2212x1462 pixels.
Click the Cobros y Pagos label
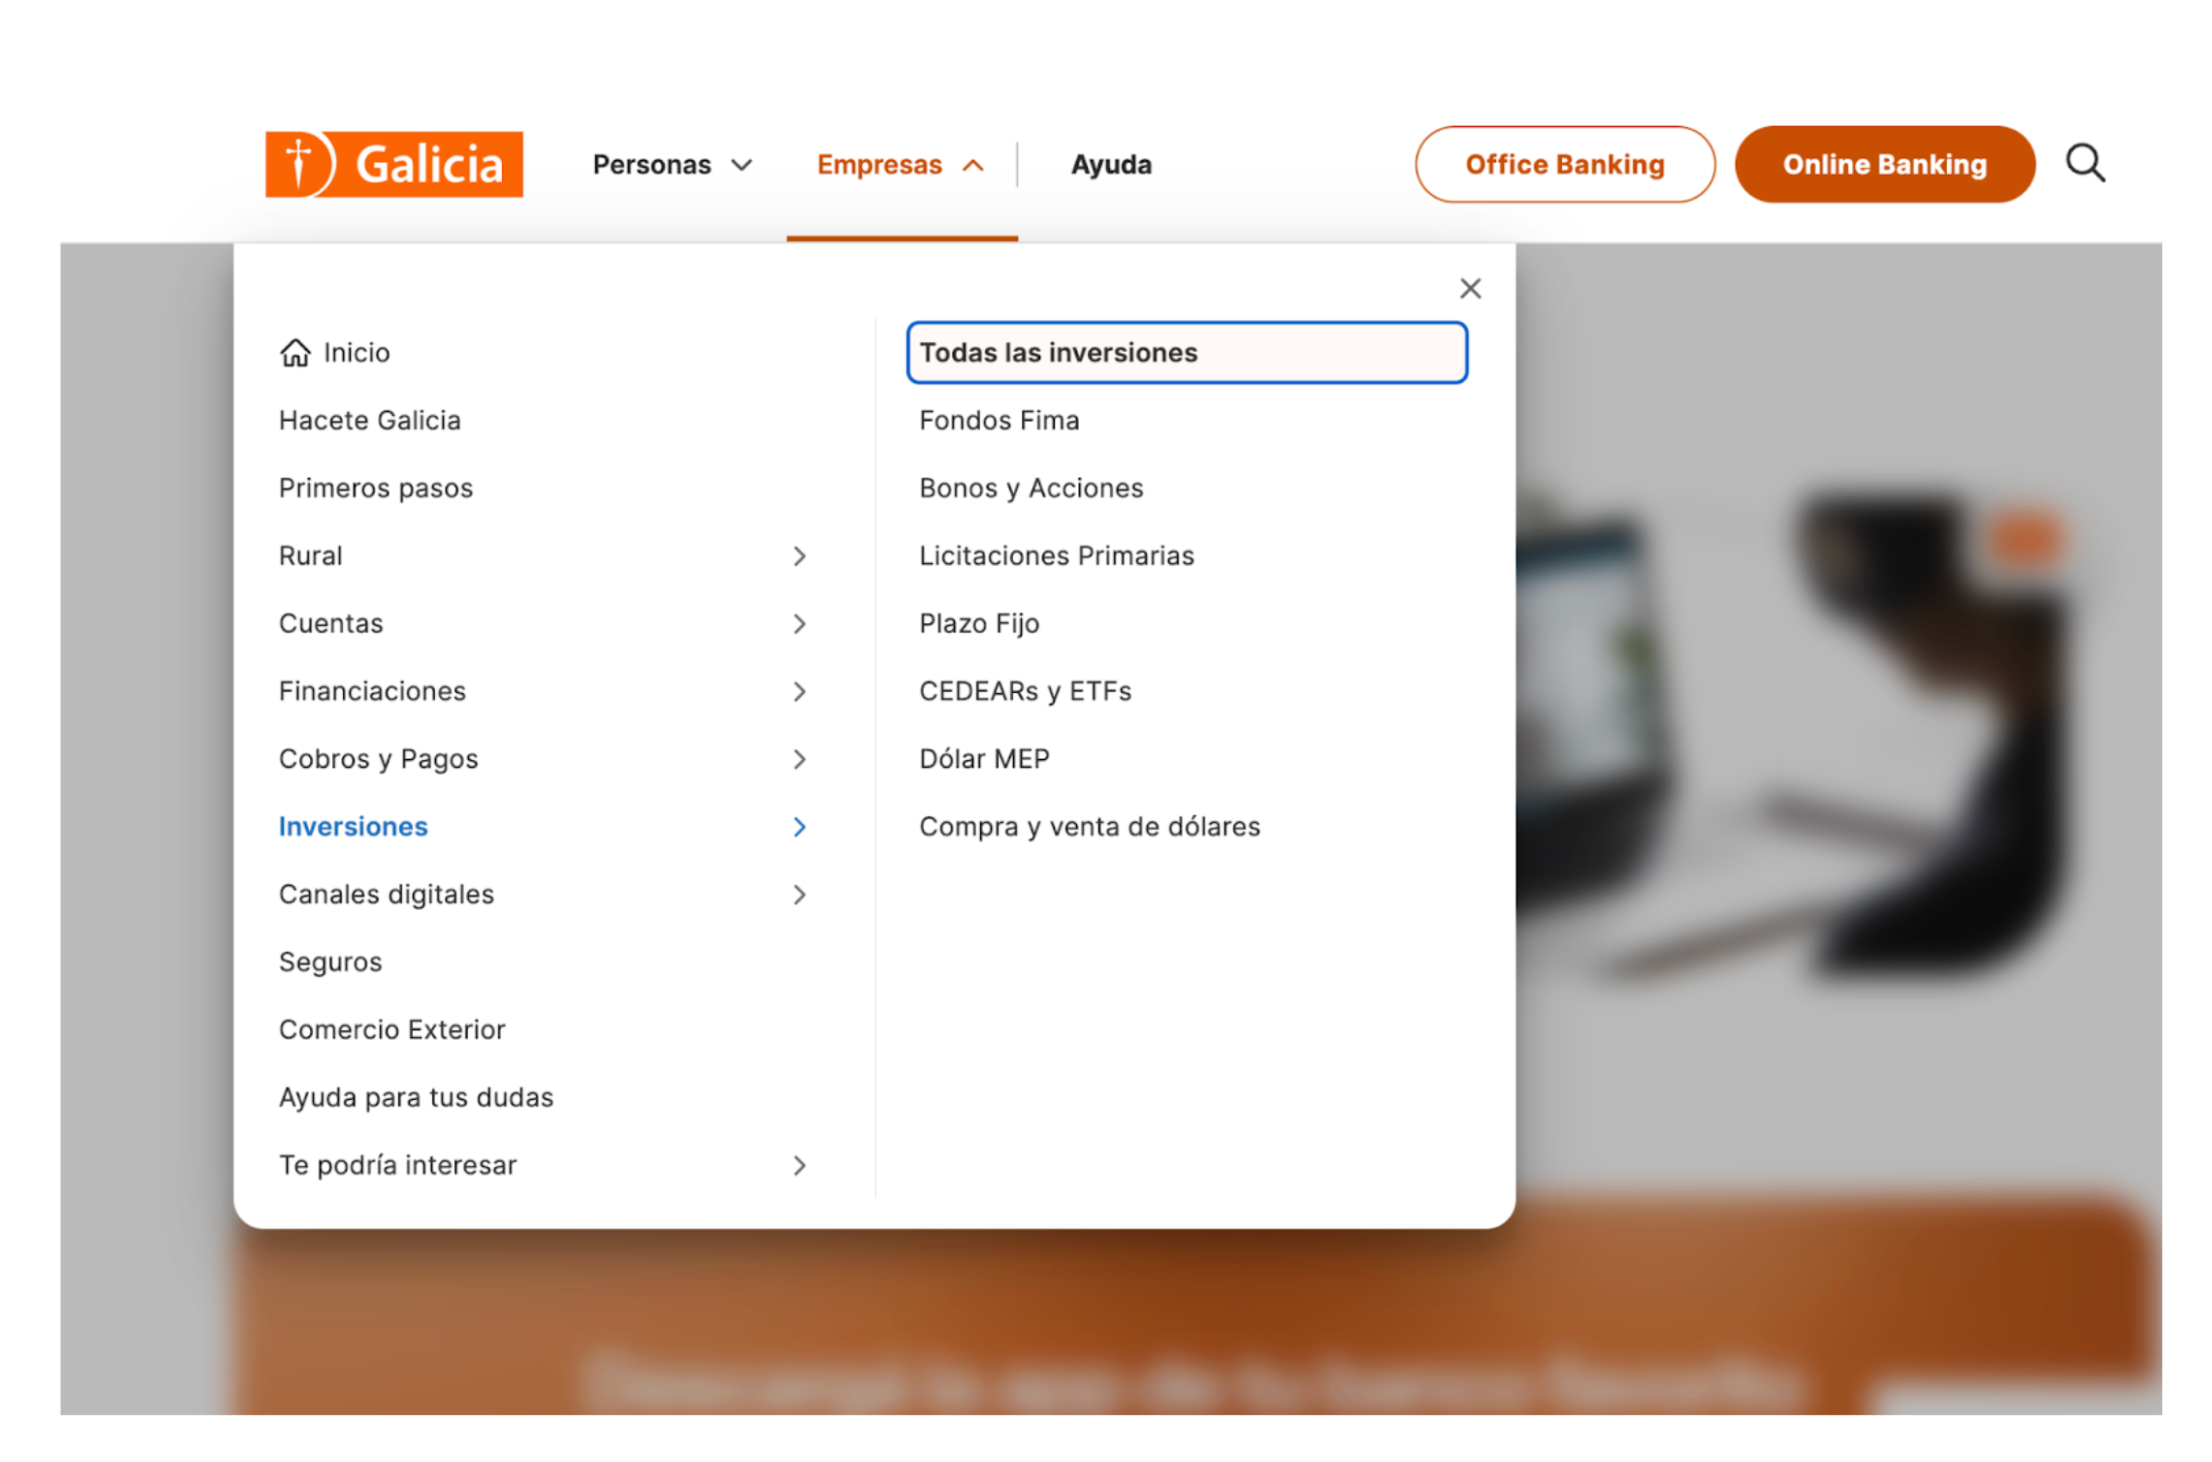point(378,759)
